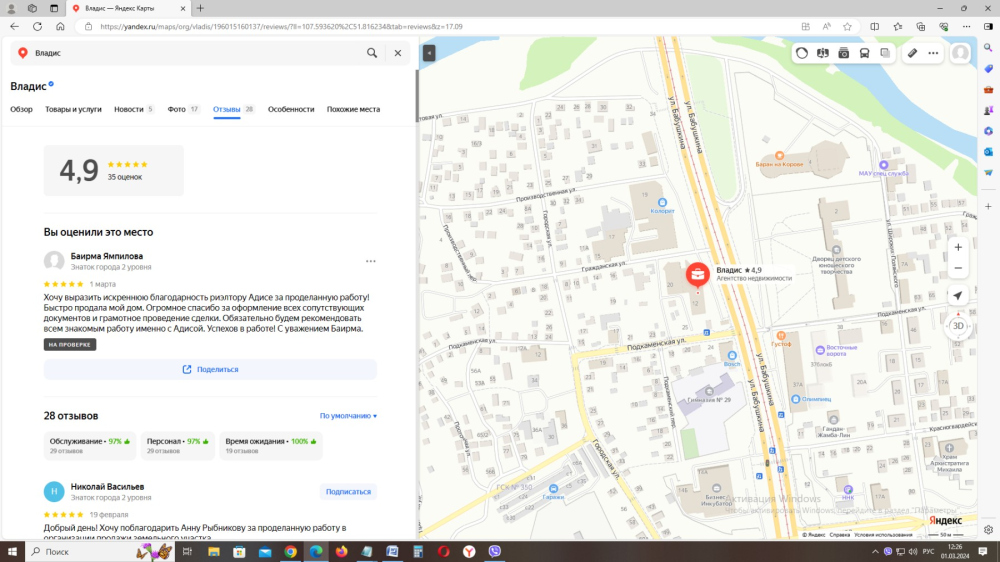Zoom out on the map

[x=958, y=269]
